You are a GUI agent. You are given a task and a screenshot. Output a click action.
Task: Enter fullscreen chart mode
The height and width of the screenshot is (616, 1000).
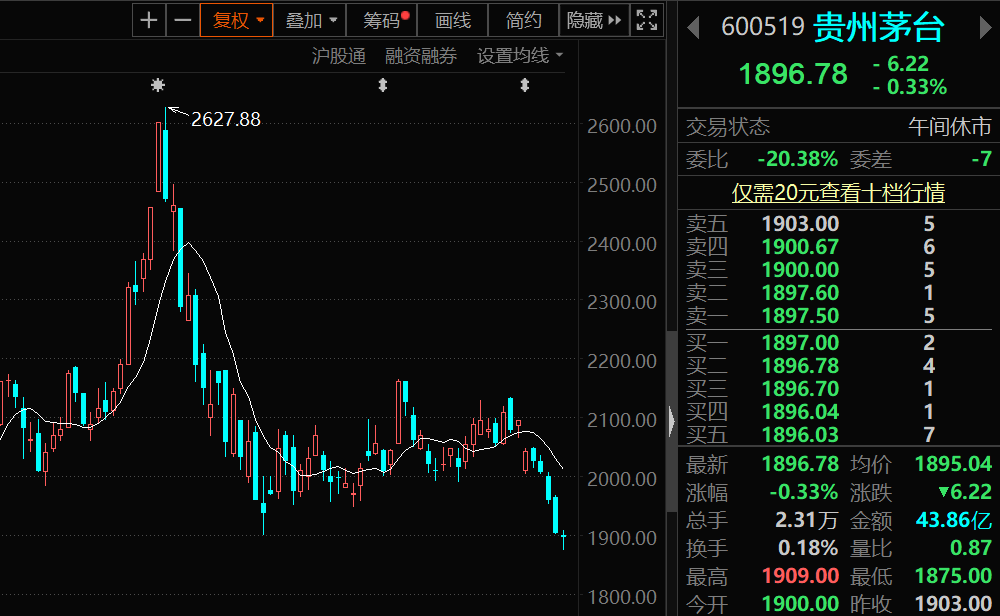[x=647, y=20]
